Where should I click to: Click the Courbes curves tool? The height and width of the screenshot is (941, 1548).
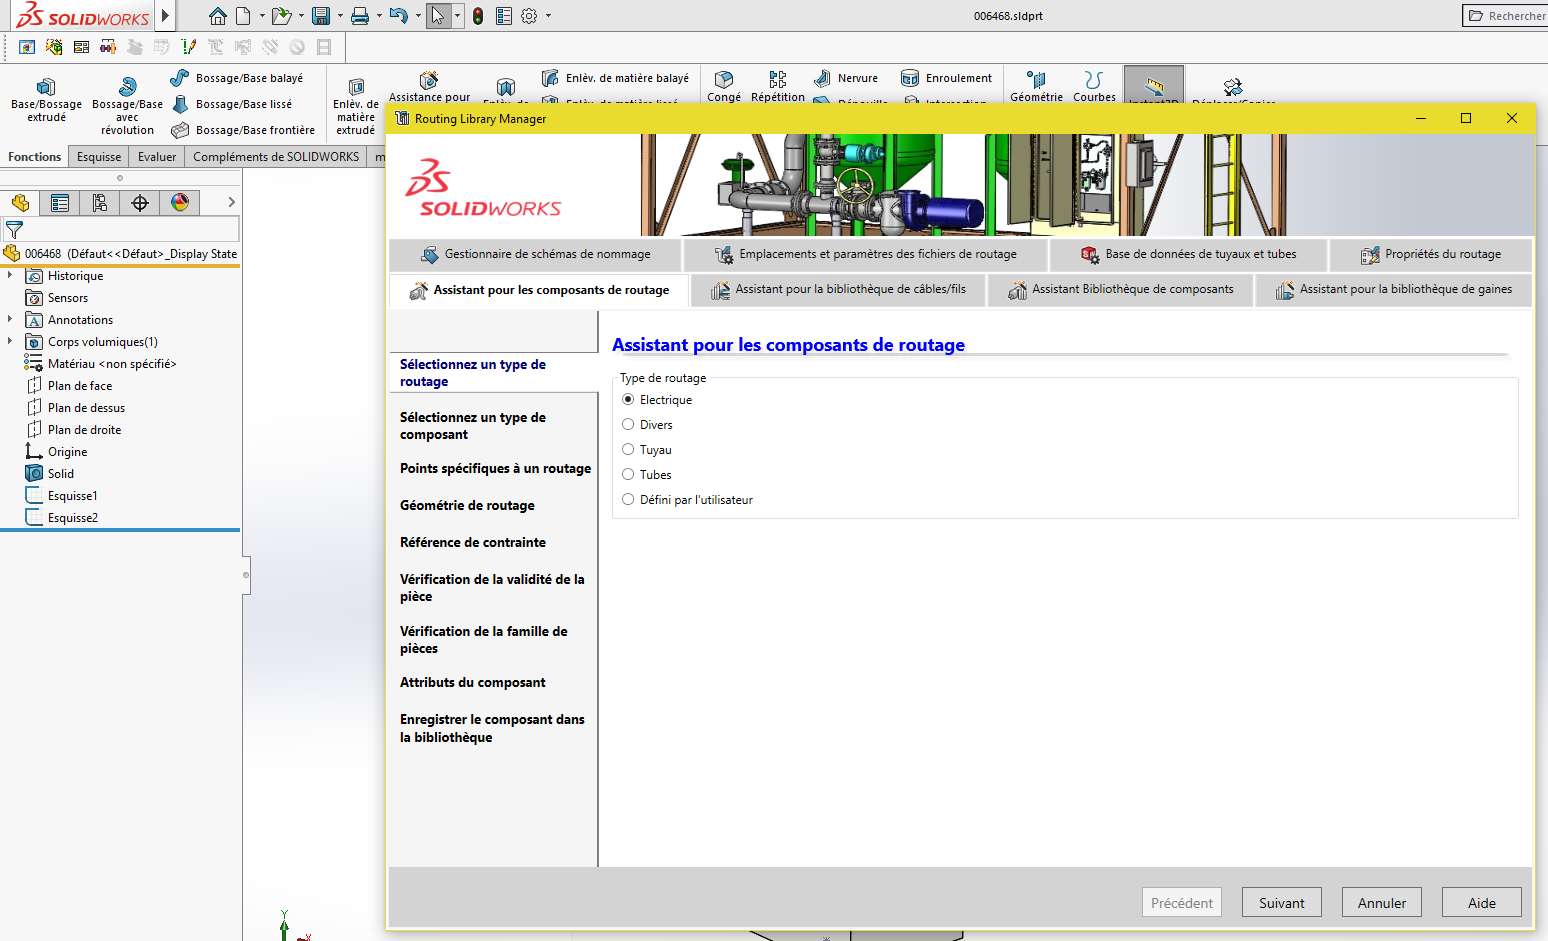coord(1094,86)
